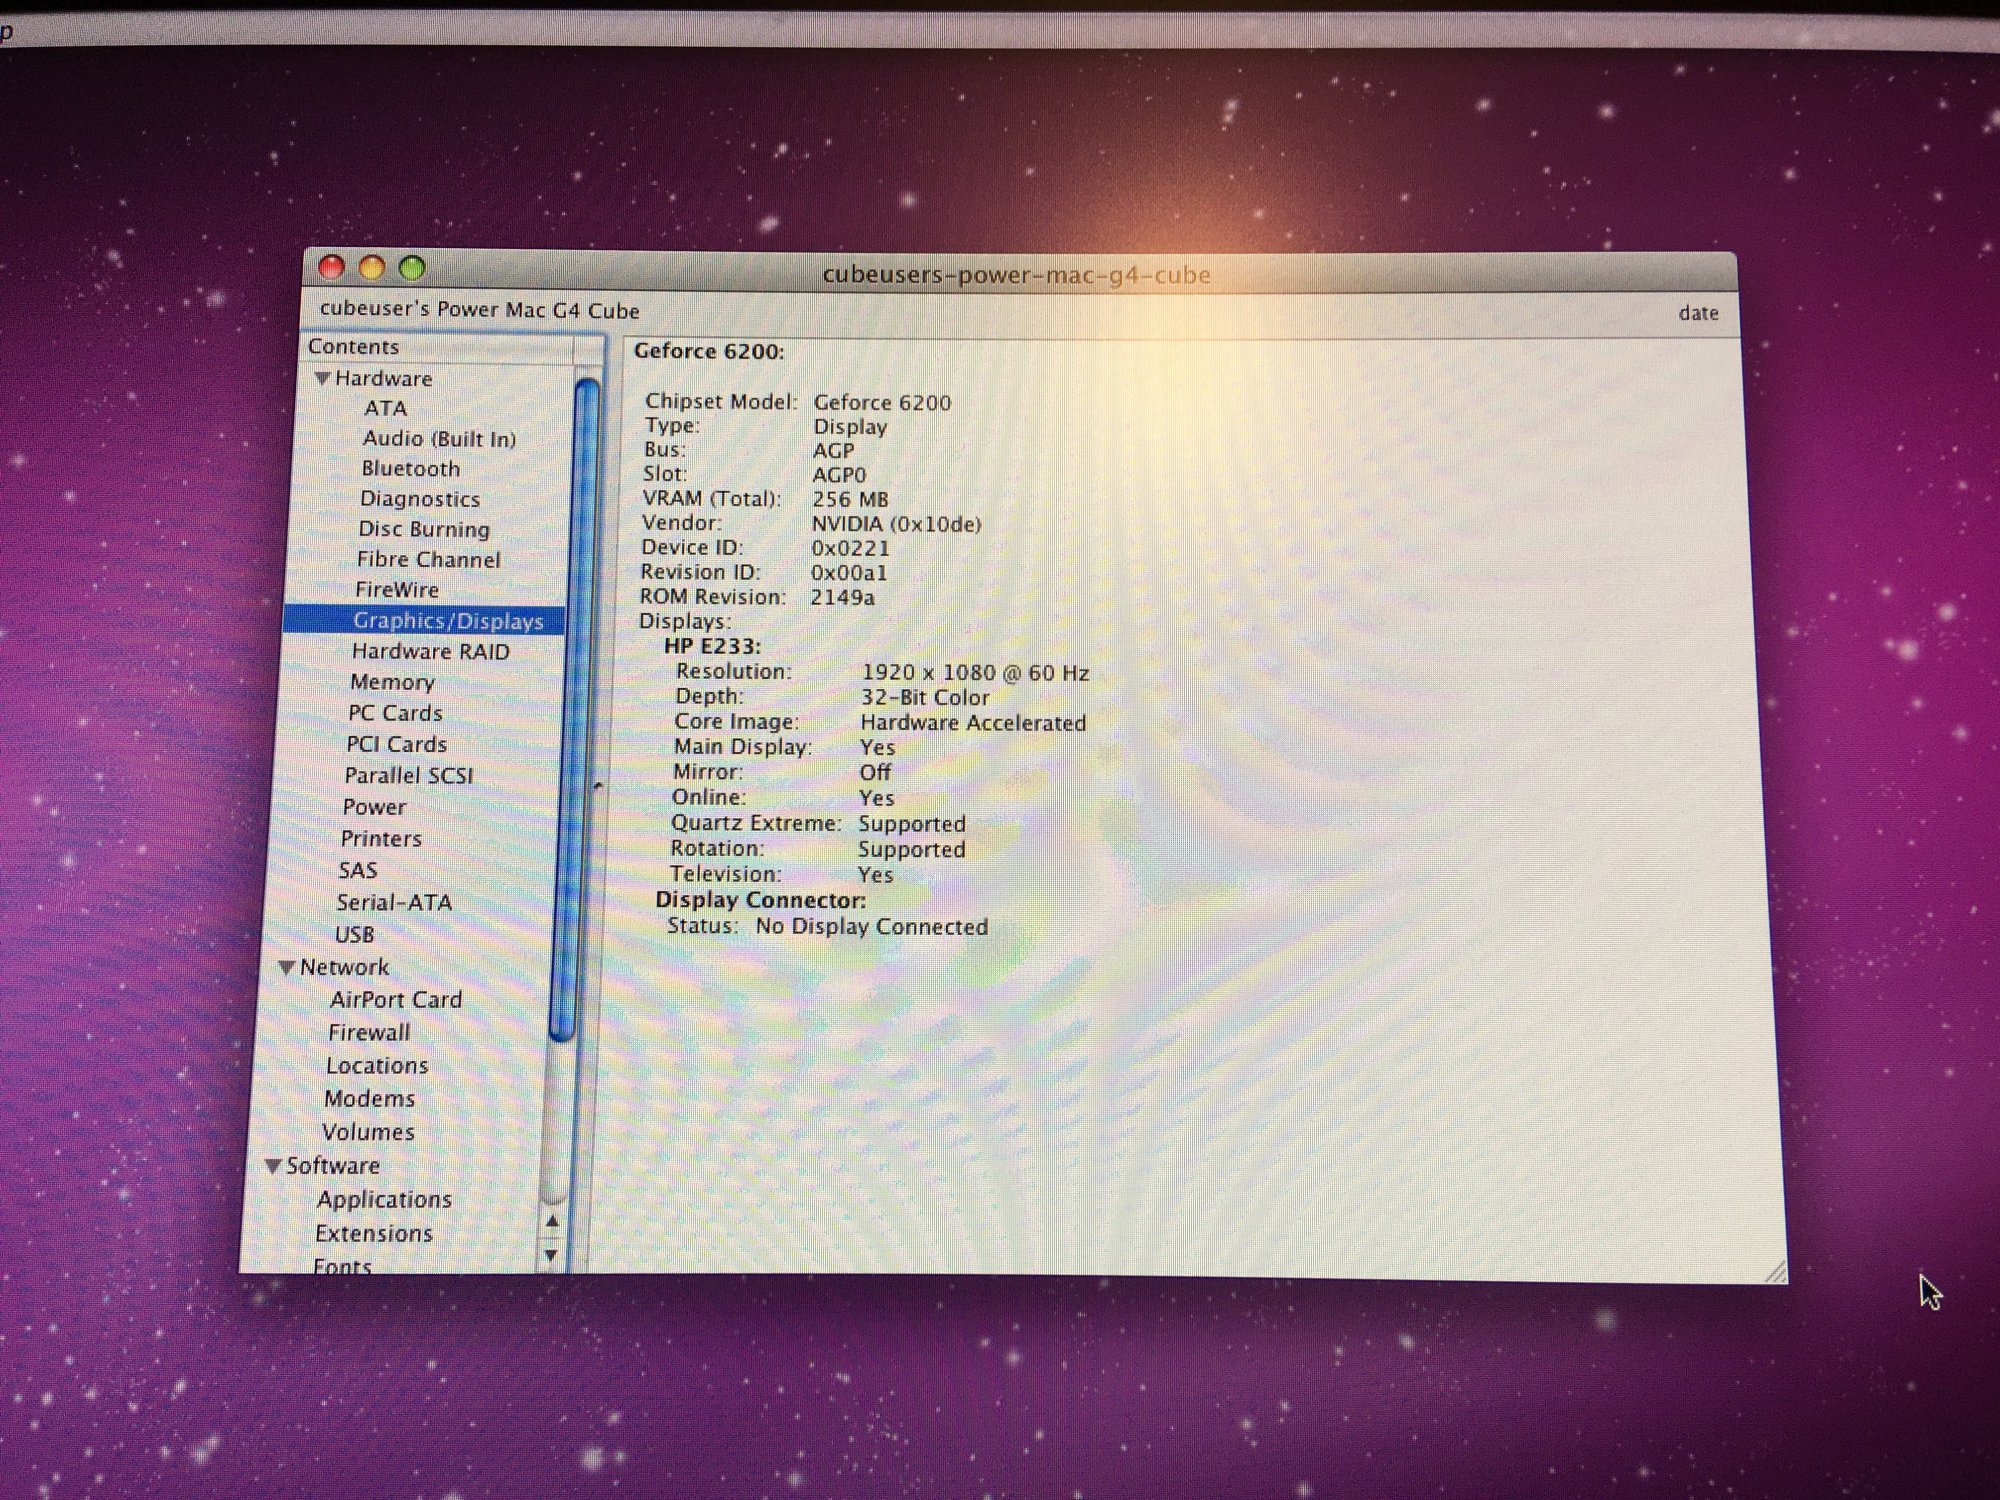Click the Chipset Model value Geforce 6200
The image size is (2000, 1500).
tap(882, 402)
